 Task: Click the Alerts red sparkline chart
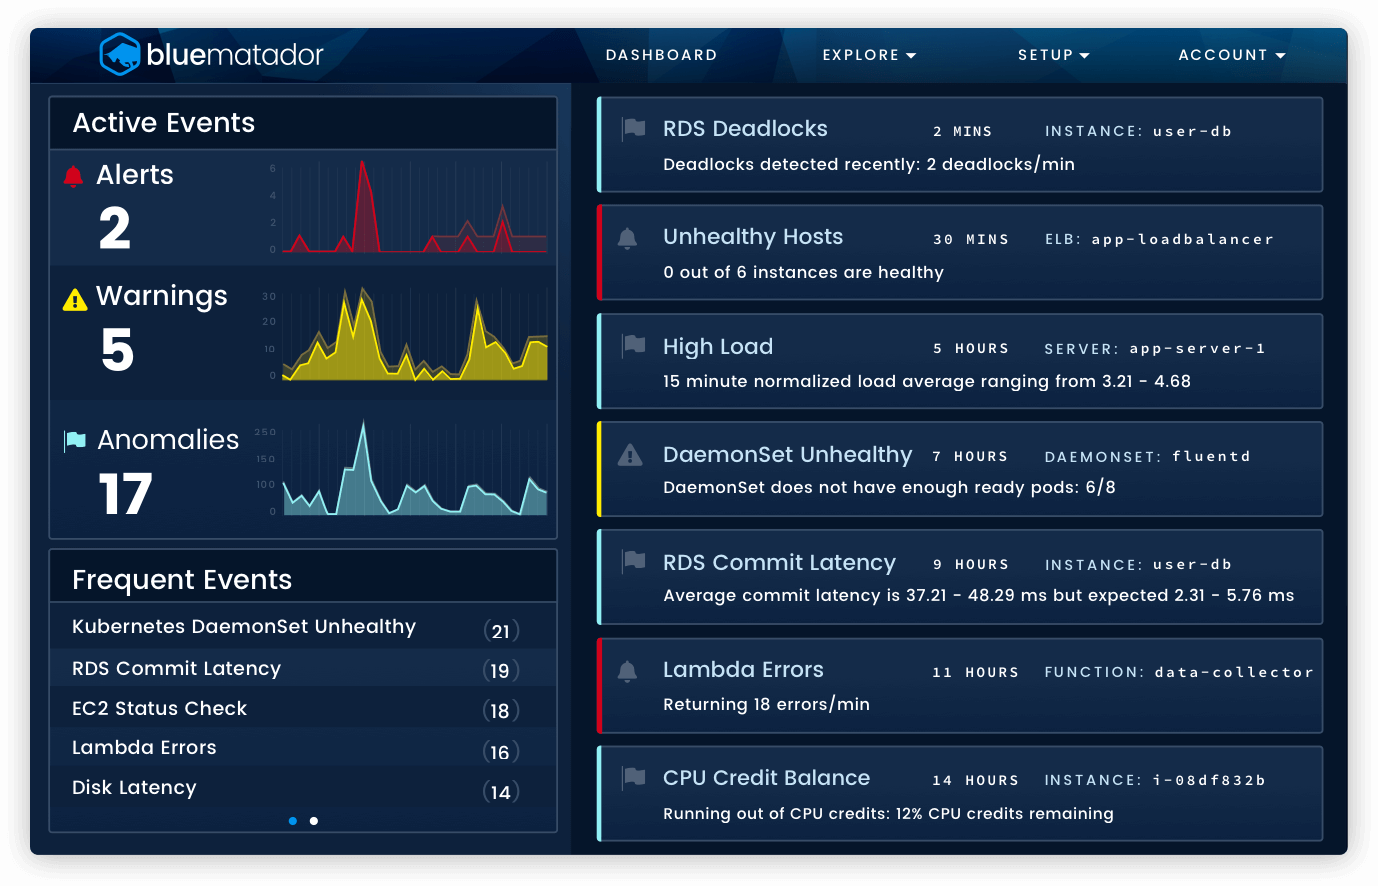point(414,207)
